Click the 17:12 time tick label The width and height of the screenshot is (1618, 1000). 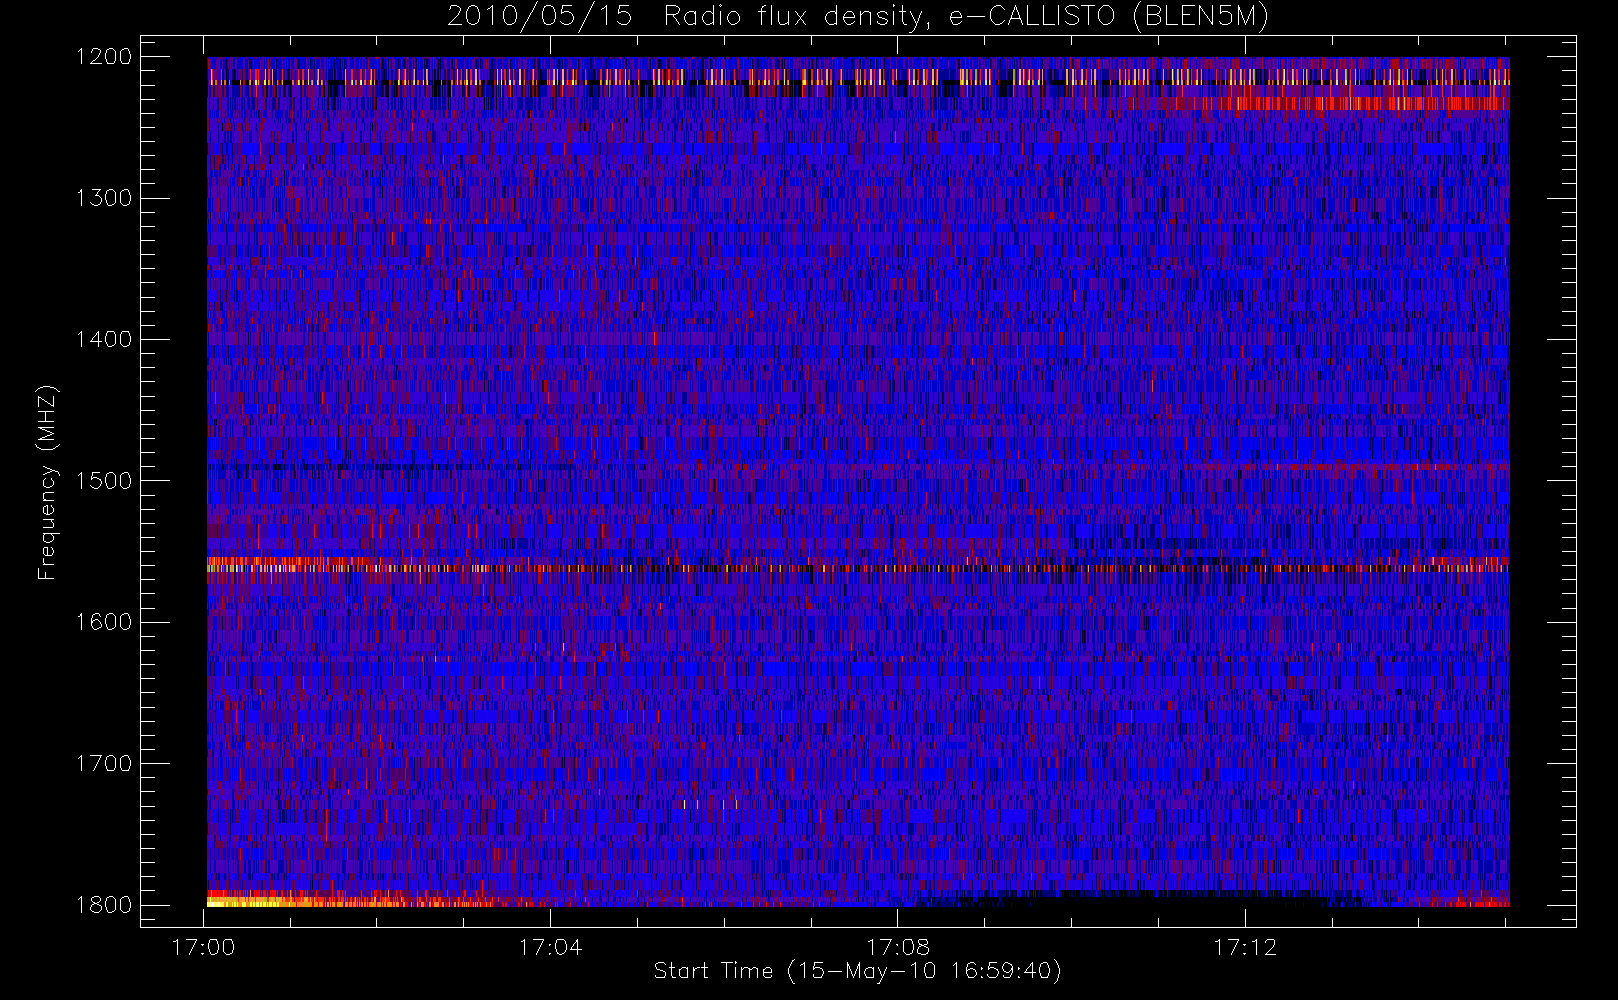1245,947
